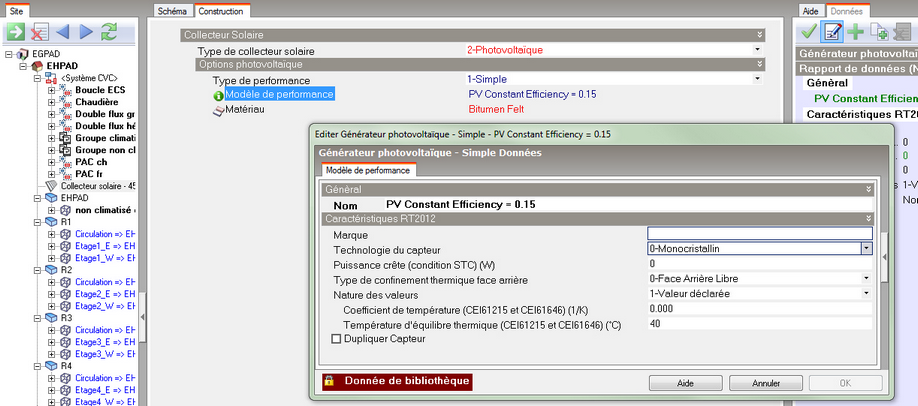Click the Aide button in dialog

tap(685, 383)
